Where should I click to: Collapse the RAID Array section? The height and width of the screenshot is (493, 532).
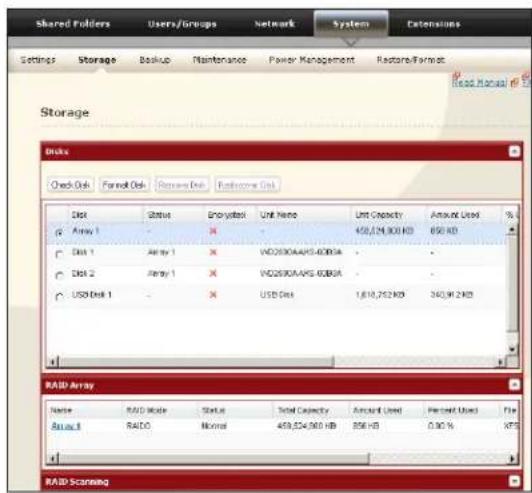pyautogui.click(x=514, y=385)
